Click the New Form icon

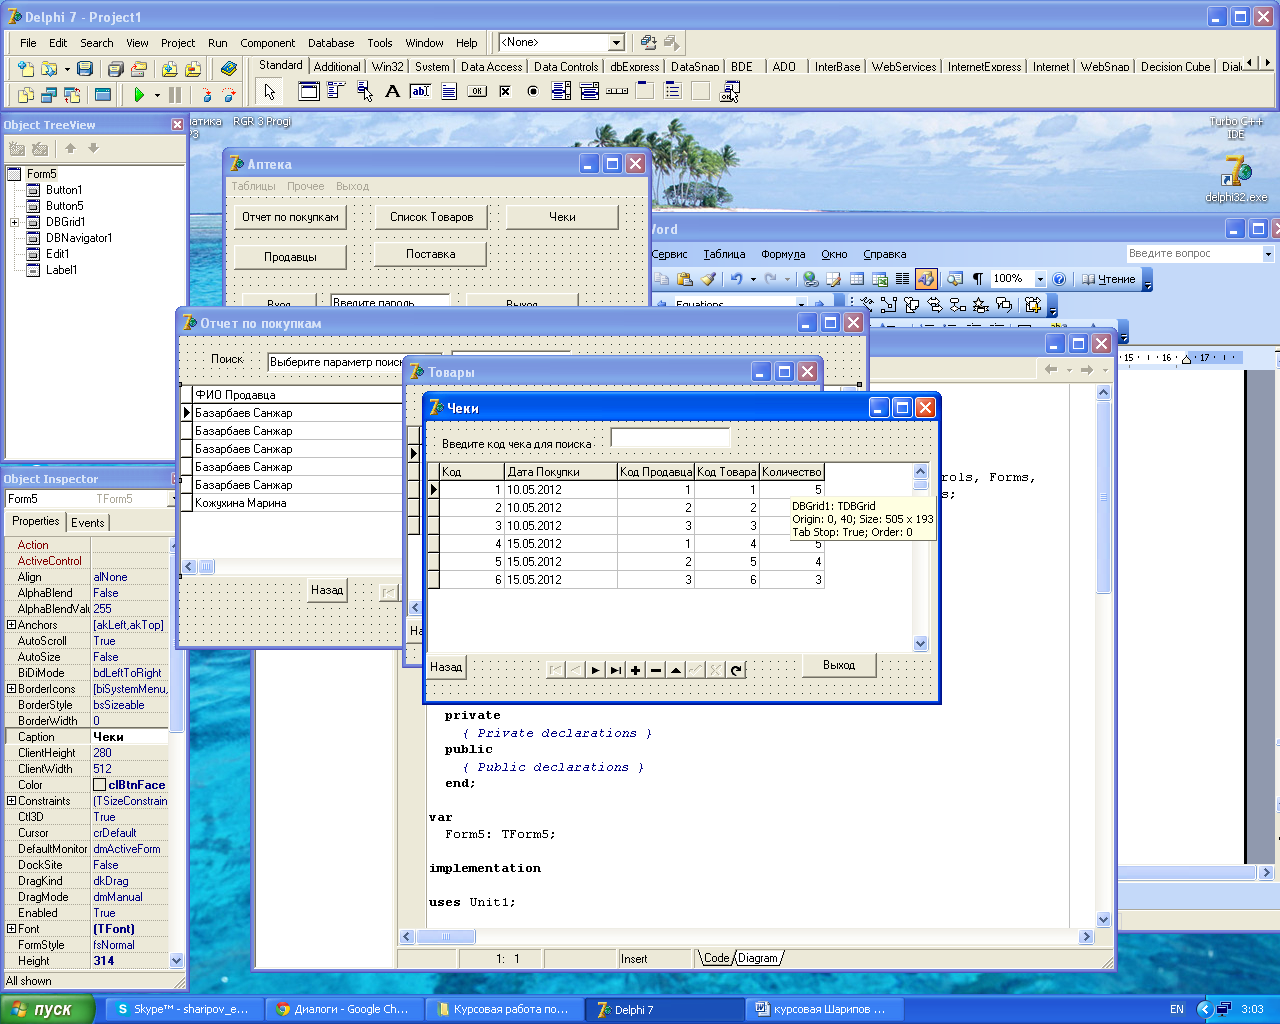(x=103, y=95)
